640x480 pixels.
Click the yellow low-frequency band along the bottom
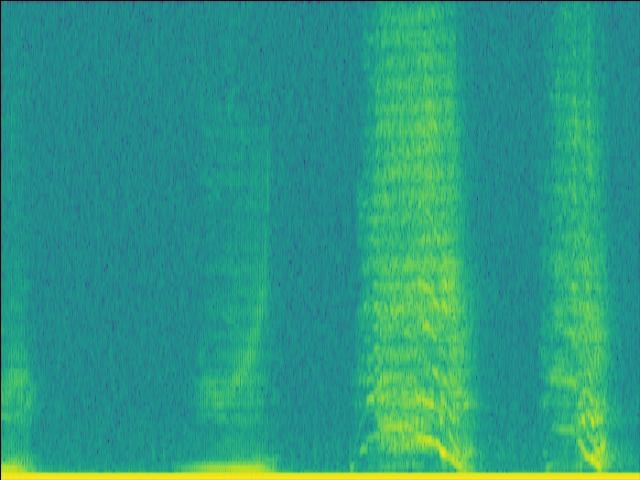(x=320, y=474)
